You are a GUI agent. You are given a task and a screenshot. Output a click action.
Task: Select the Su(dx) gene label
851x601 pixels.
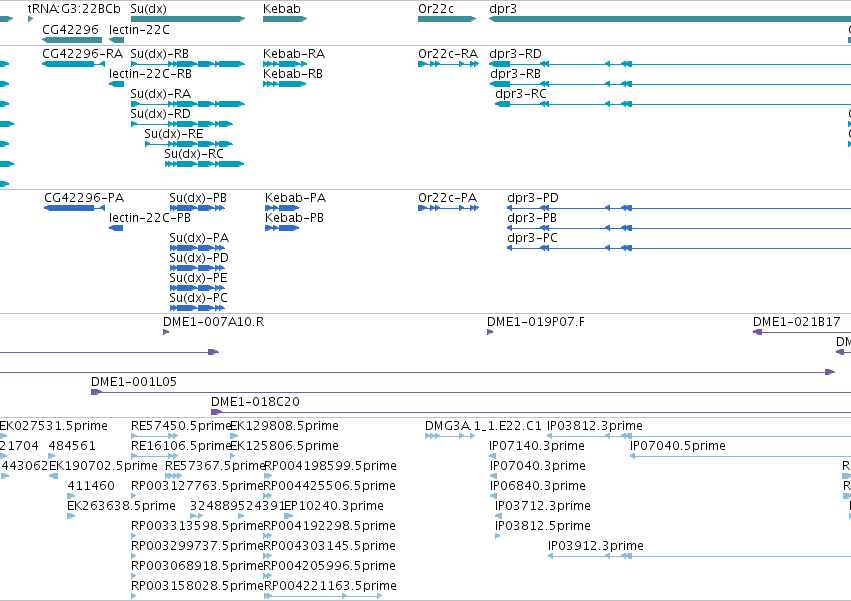[x=149, y=9]
